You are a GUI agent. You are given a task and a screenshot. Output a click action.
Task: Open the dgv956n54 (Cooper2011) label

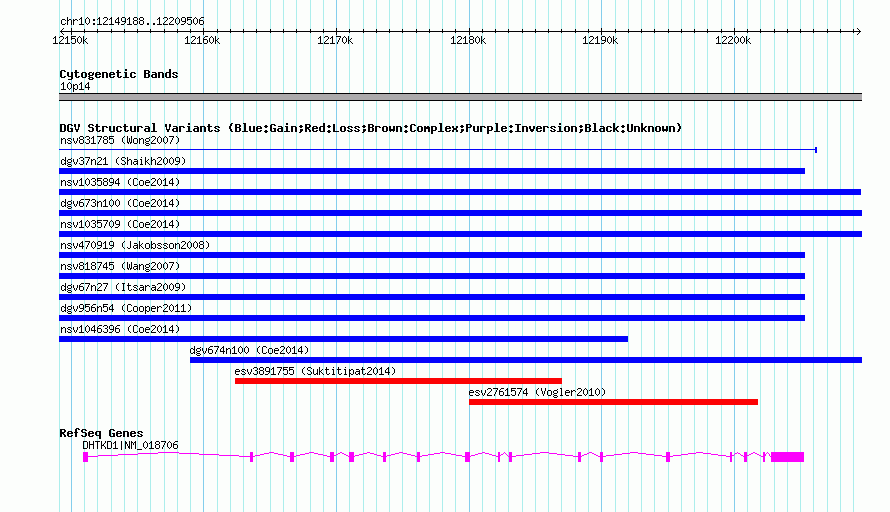pyautogui.click(x=126, y=308)
